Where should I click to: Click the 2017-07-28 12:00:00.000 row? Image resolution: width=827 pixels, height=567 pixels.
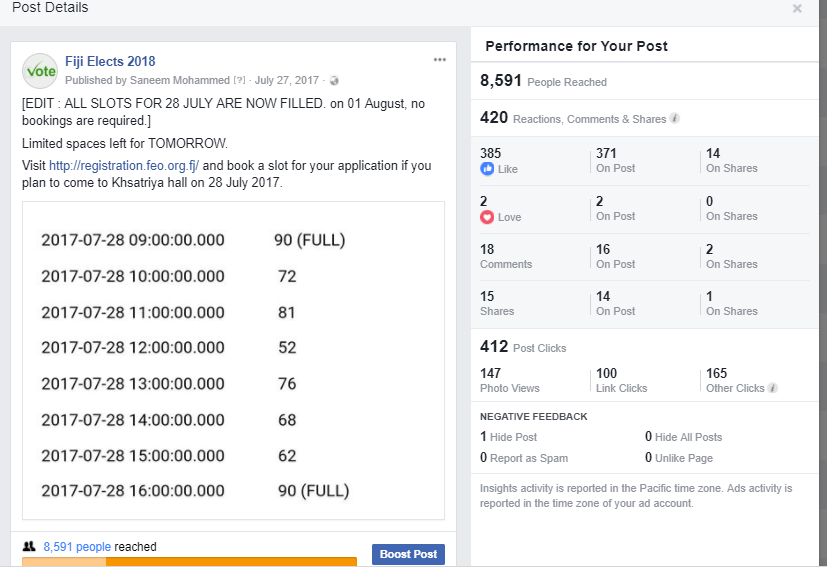(169, 348)
